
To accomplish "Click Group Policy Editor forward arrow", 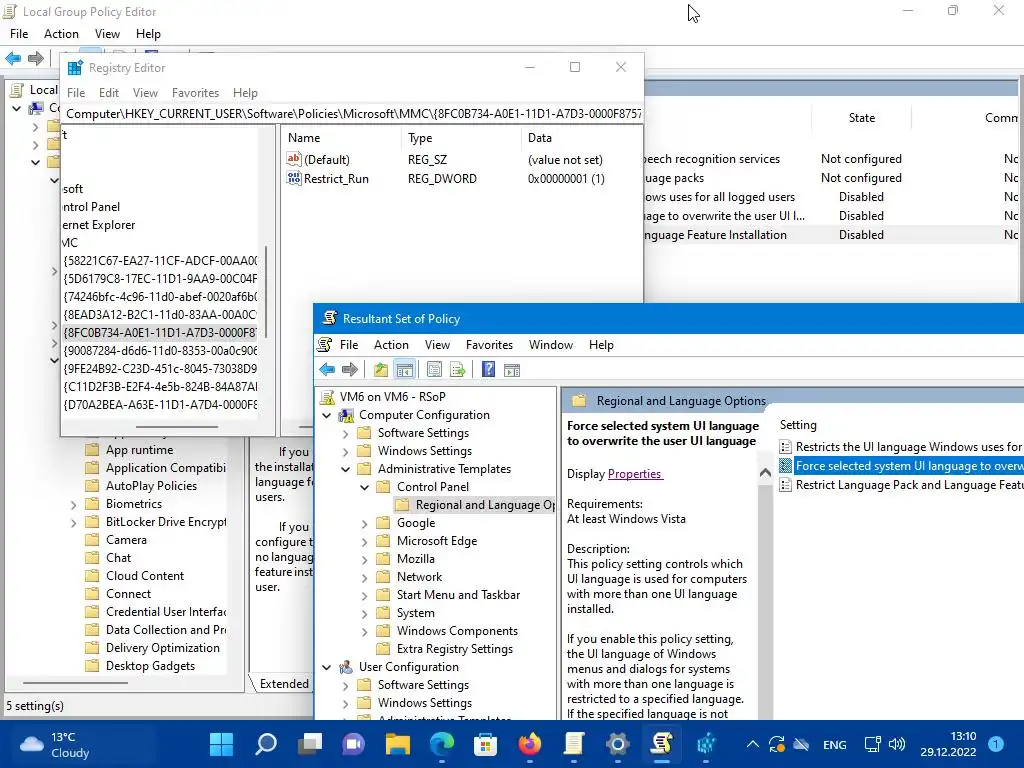I will pyautogui.click(x=36, y=58).
